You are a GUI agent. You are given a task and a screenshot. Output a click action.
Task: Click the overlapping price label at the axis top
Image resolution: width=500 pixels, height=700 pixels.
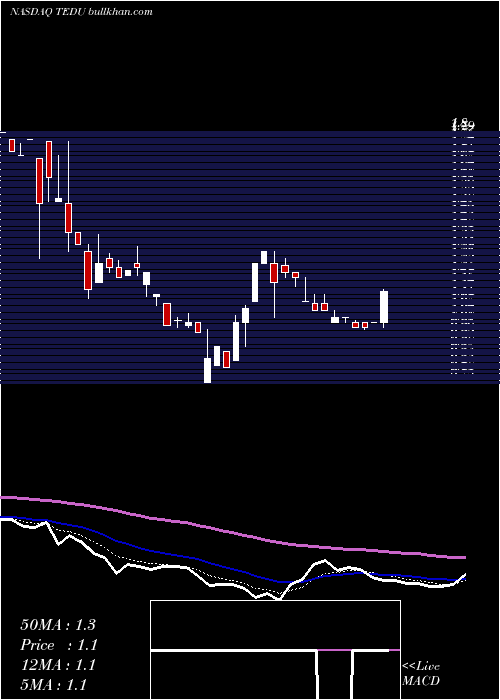(x=462, y=124)
